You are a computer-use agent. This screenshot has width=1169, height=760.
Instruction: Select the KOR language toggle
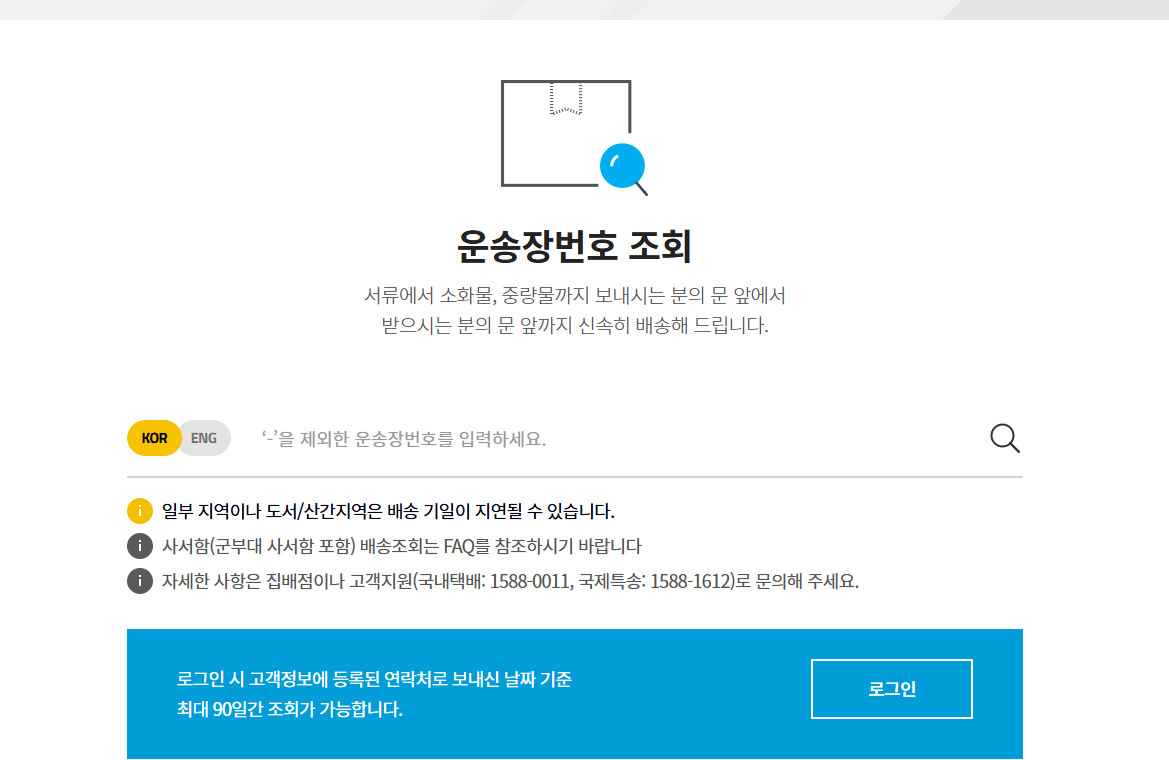coord(154,439)
